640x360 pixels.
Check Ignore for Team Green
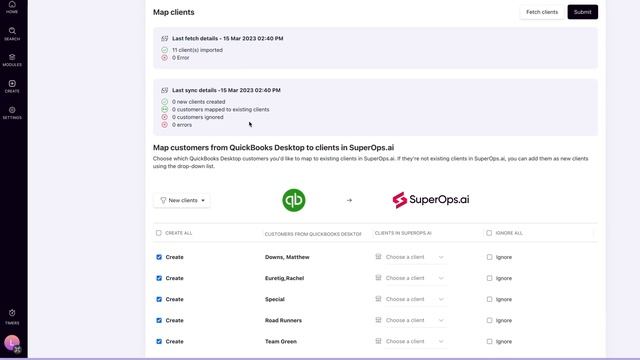pos(489,342)
